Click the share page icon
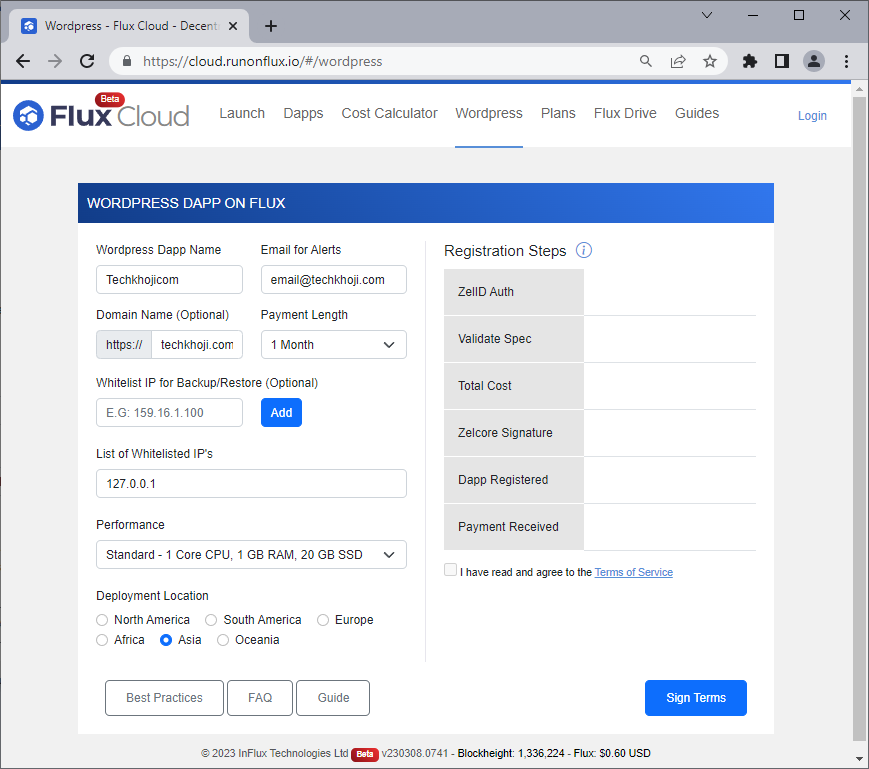Screen dimensions: 869x769 (x=678, y=61)
